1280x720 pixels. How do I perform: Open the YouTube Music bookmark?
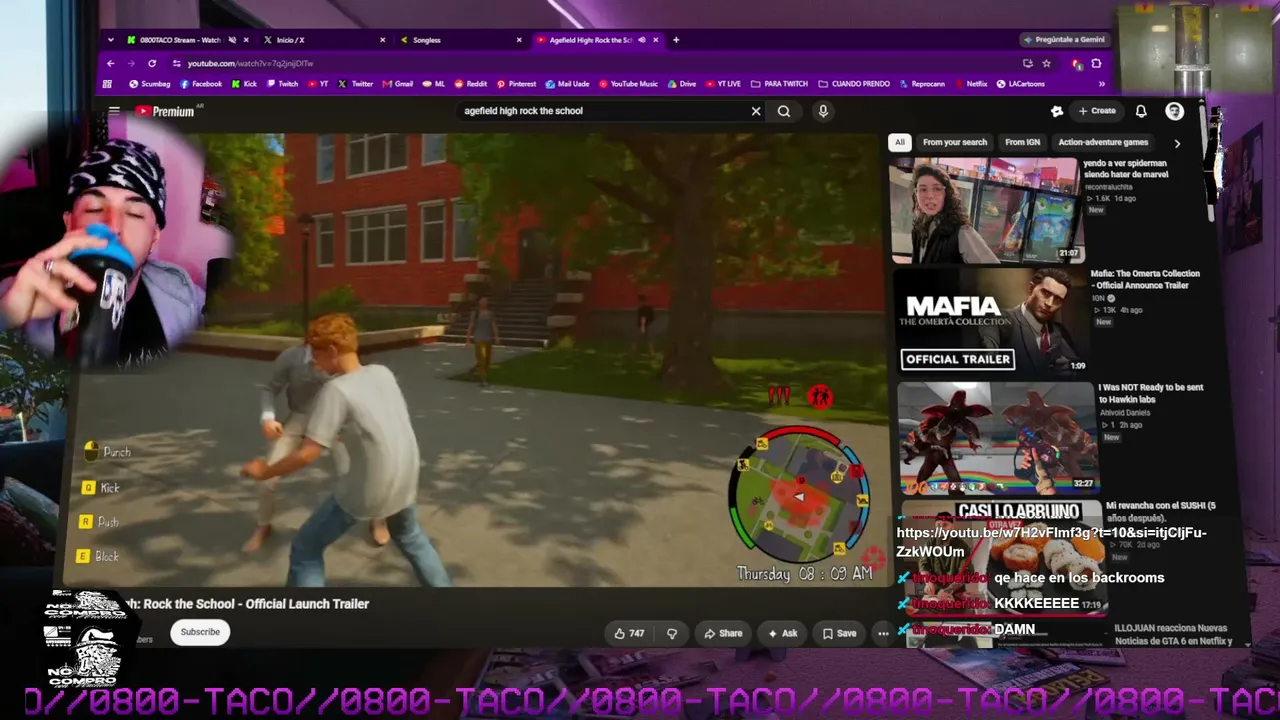pos(628,84)
